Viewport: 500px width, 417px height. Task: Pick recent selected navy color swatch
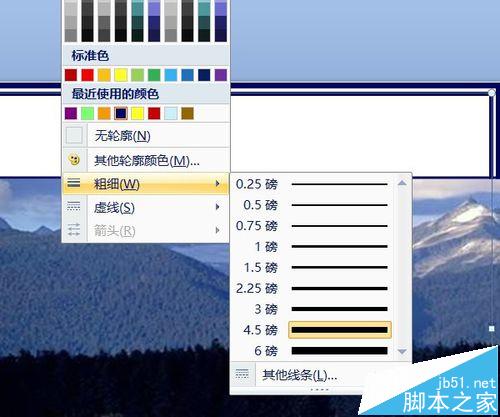point(121,113)
